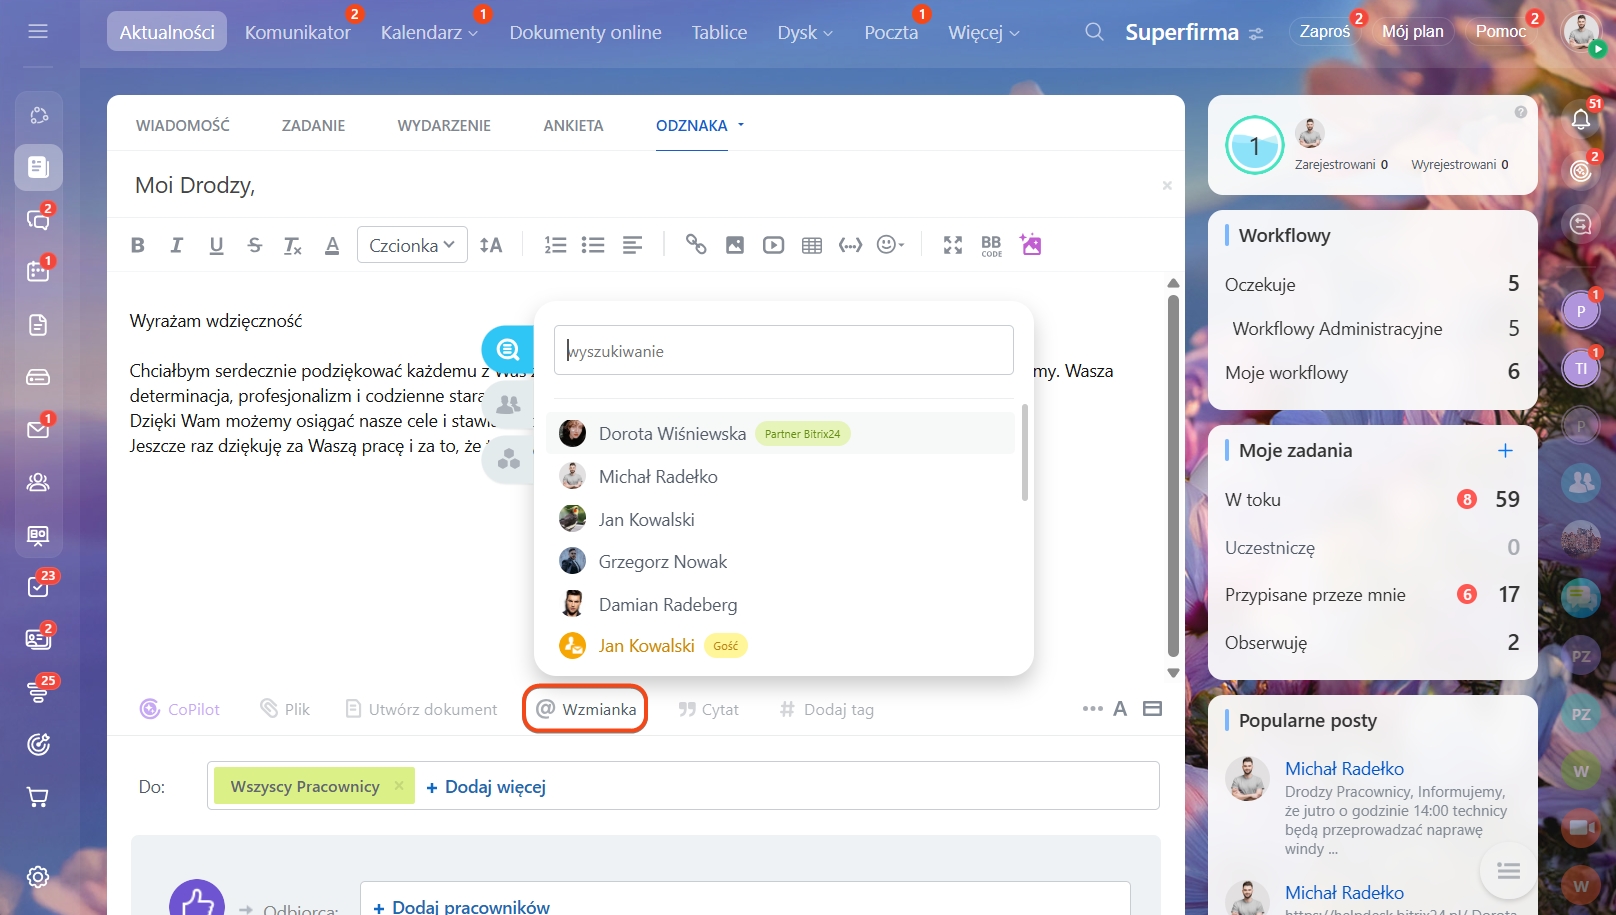The image size is (1616, 915).
Task: Select Damian Radeberg in mention list
Action: pyautogui.click(x=780, y=604)
